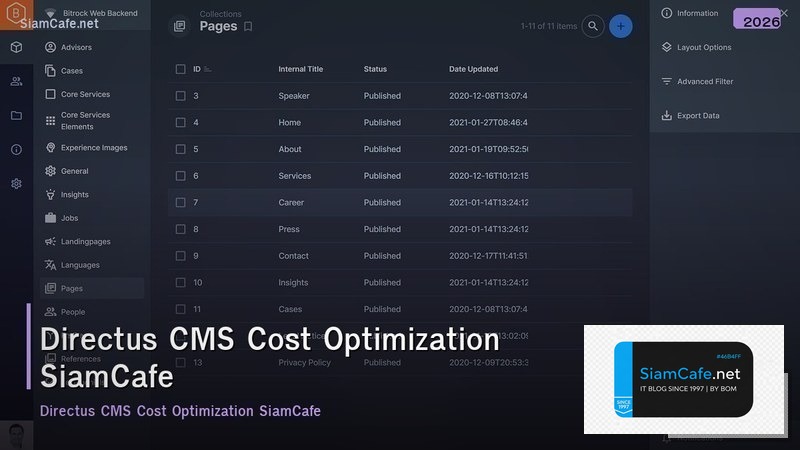Toggle the select-all checkbox in table header
Screen dimensions: 800x450
(181, 69)
